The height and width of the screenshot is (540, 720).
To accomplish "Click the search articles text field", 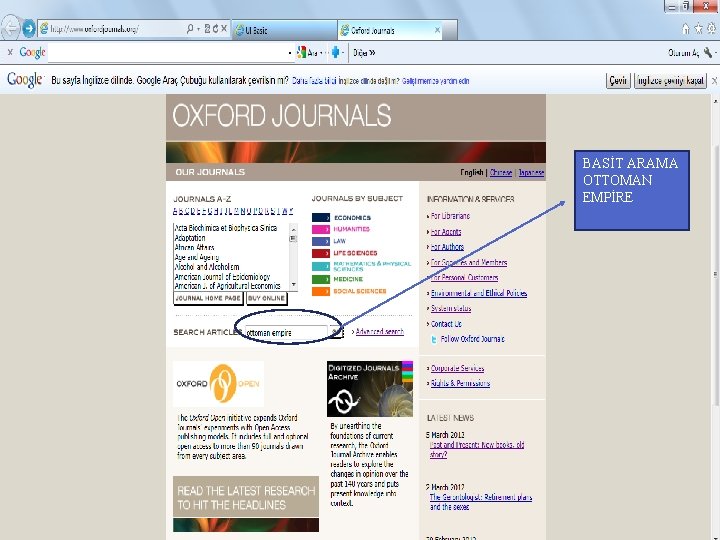I will (x=286, y=332).
